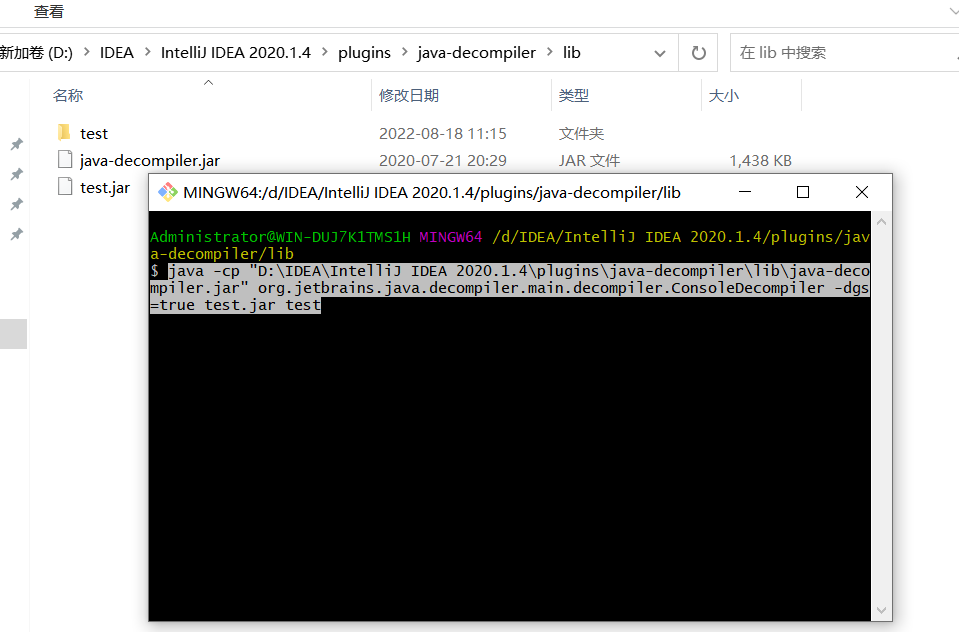
Task: Sort files by the 大小 column header
Action: (x=723, y=96)
